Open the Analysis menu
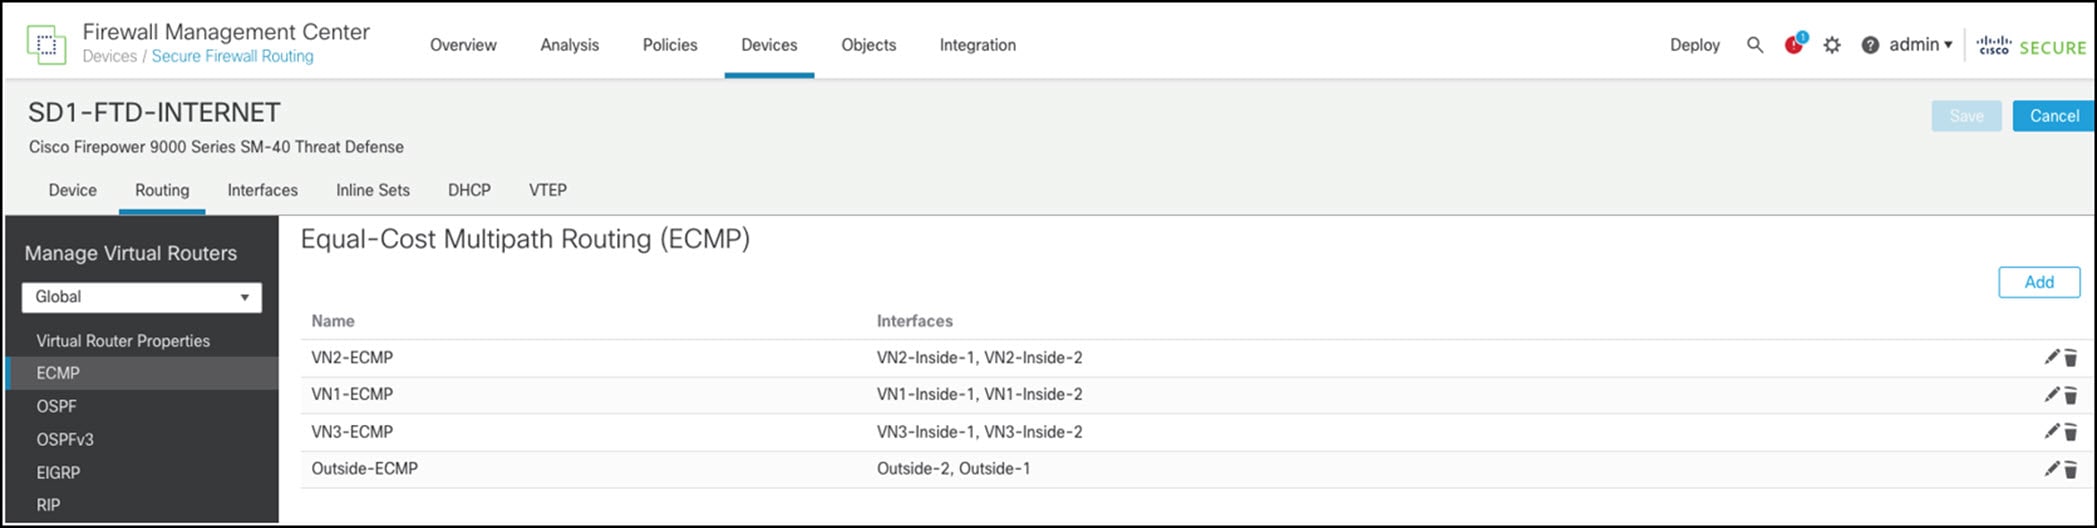The height and width of the screenshot is (528, 2097). pyautogui.click(x=570, y=45)
